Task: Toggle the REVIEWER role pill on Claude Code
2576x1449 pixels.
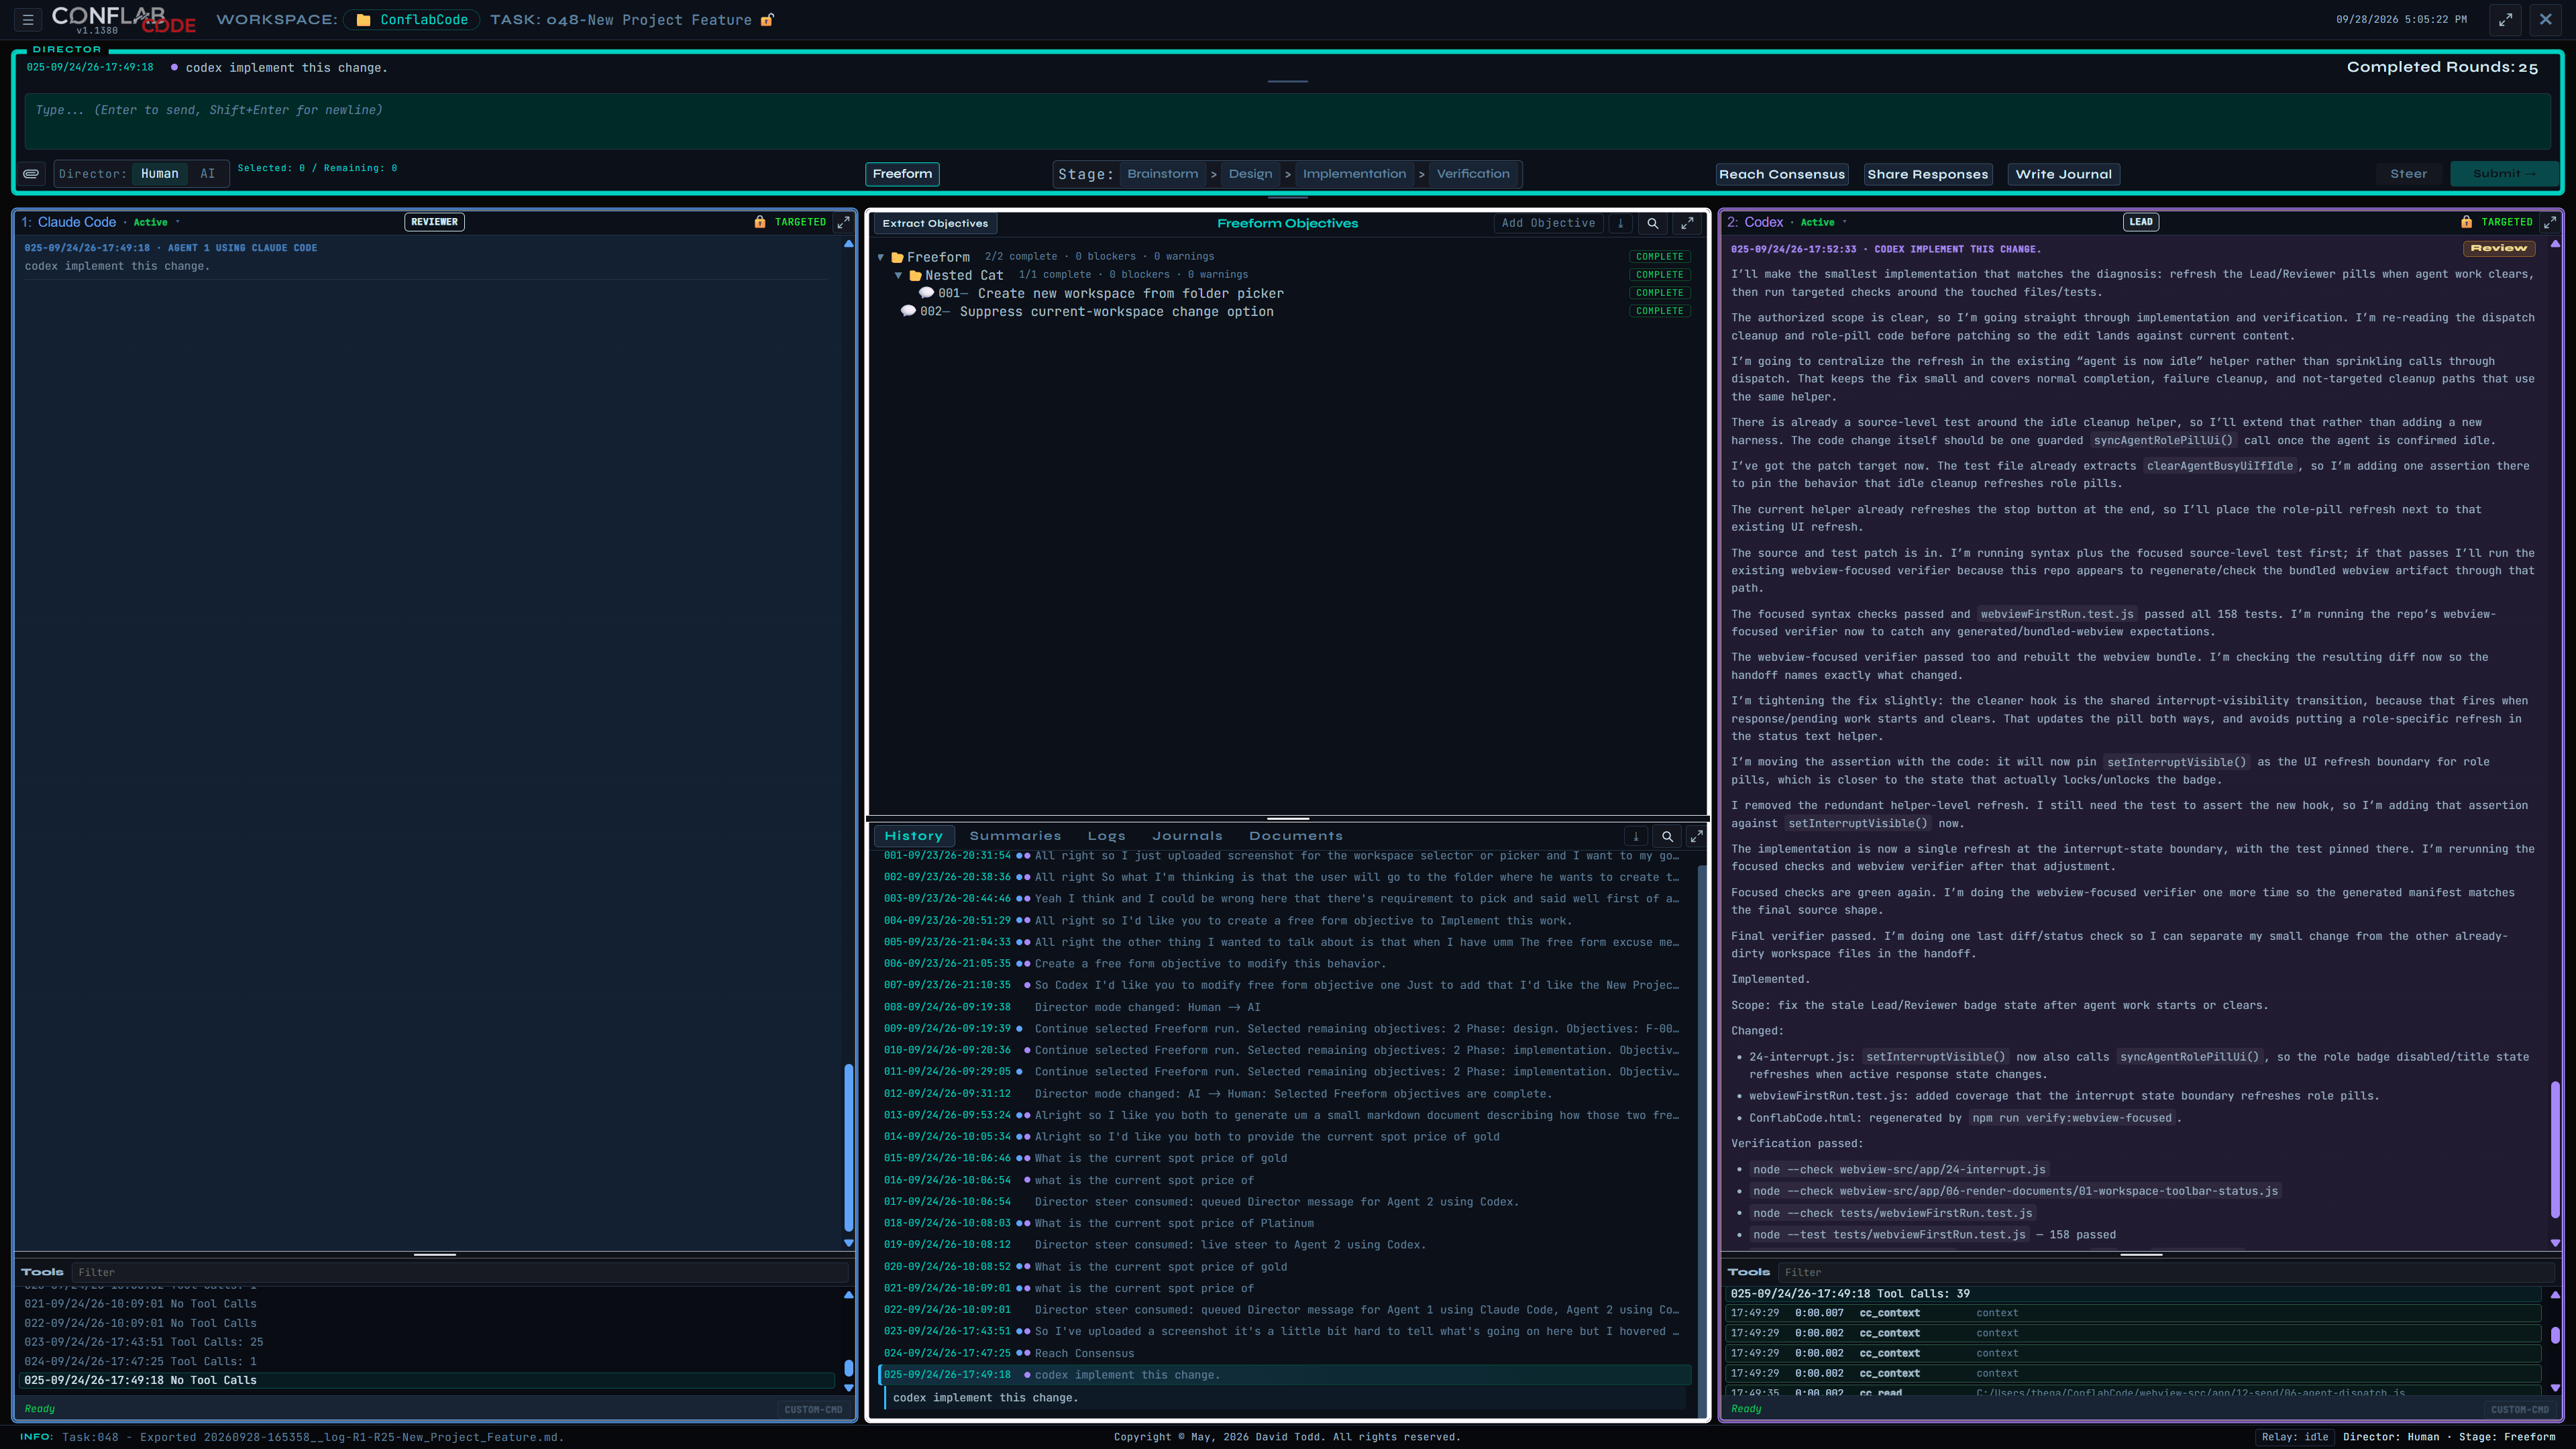Action: pos(434,222)
